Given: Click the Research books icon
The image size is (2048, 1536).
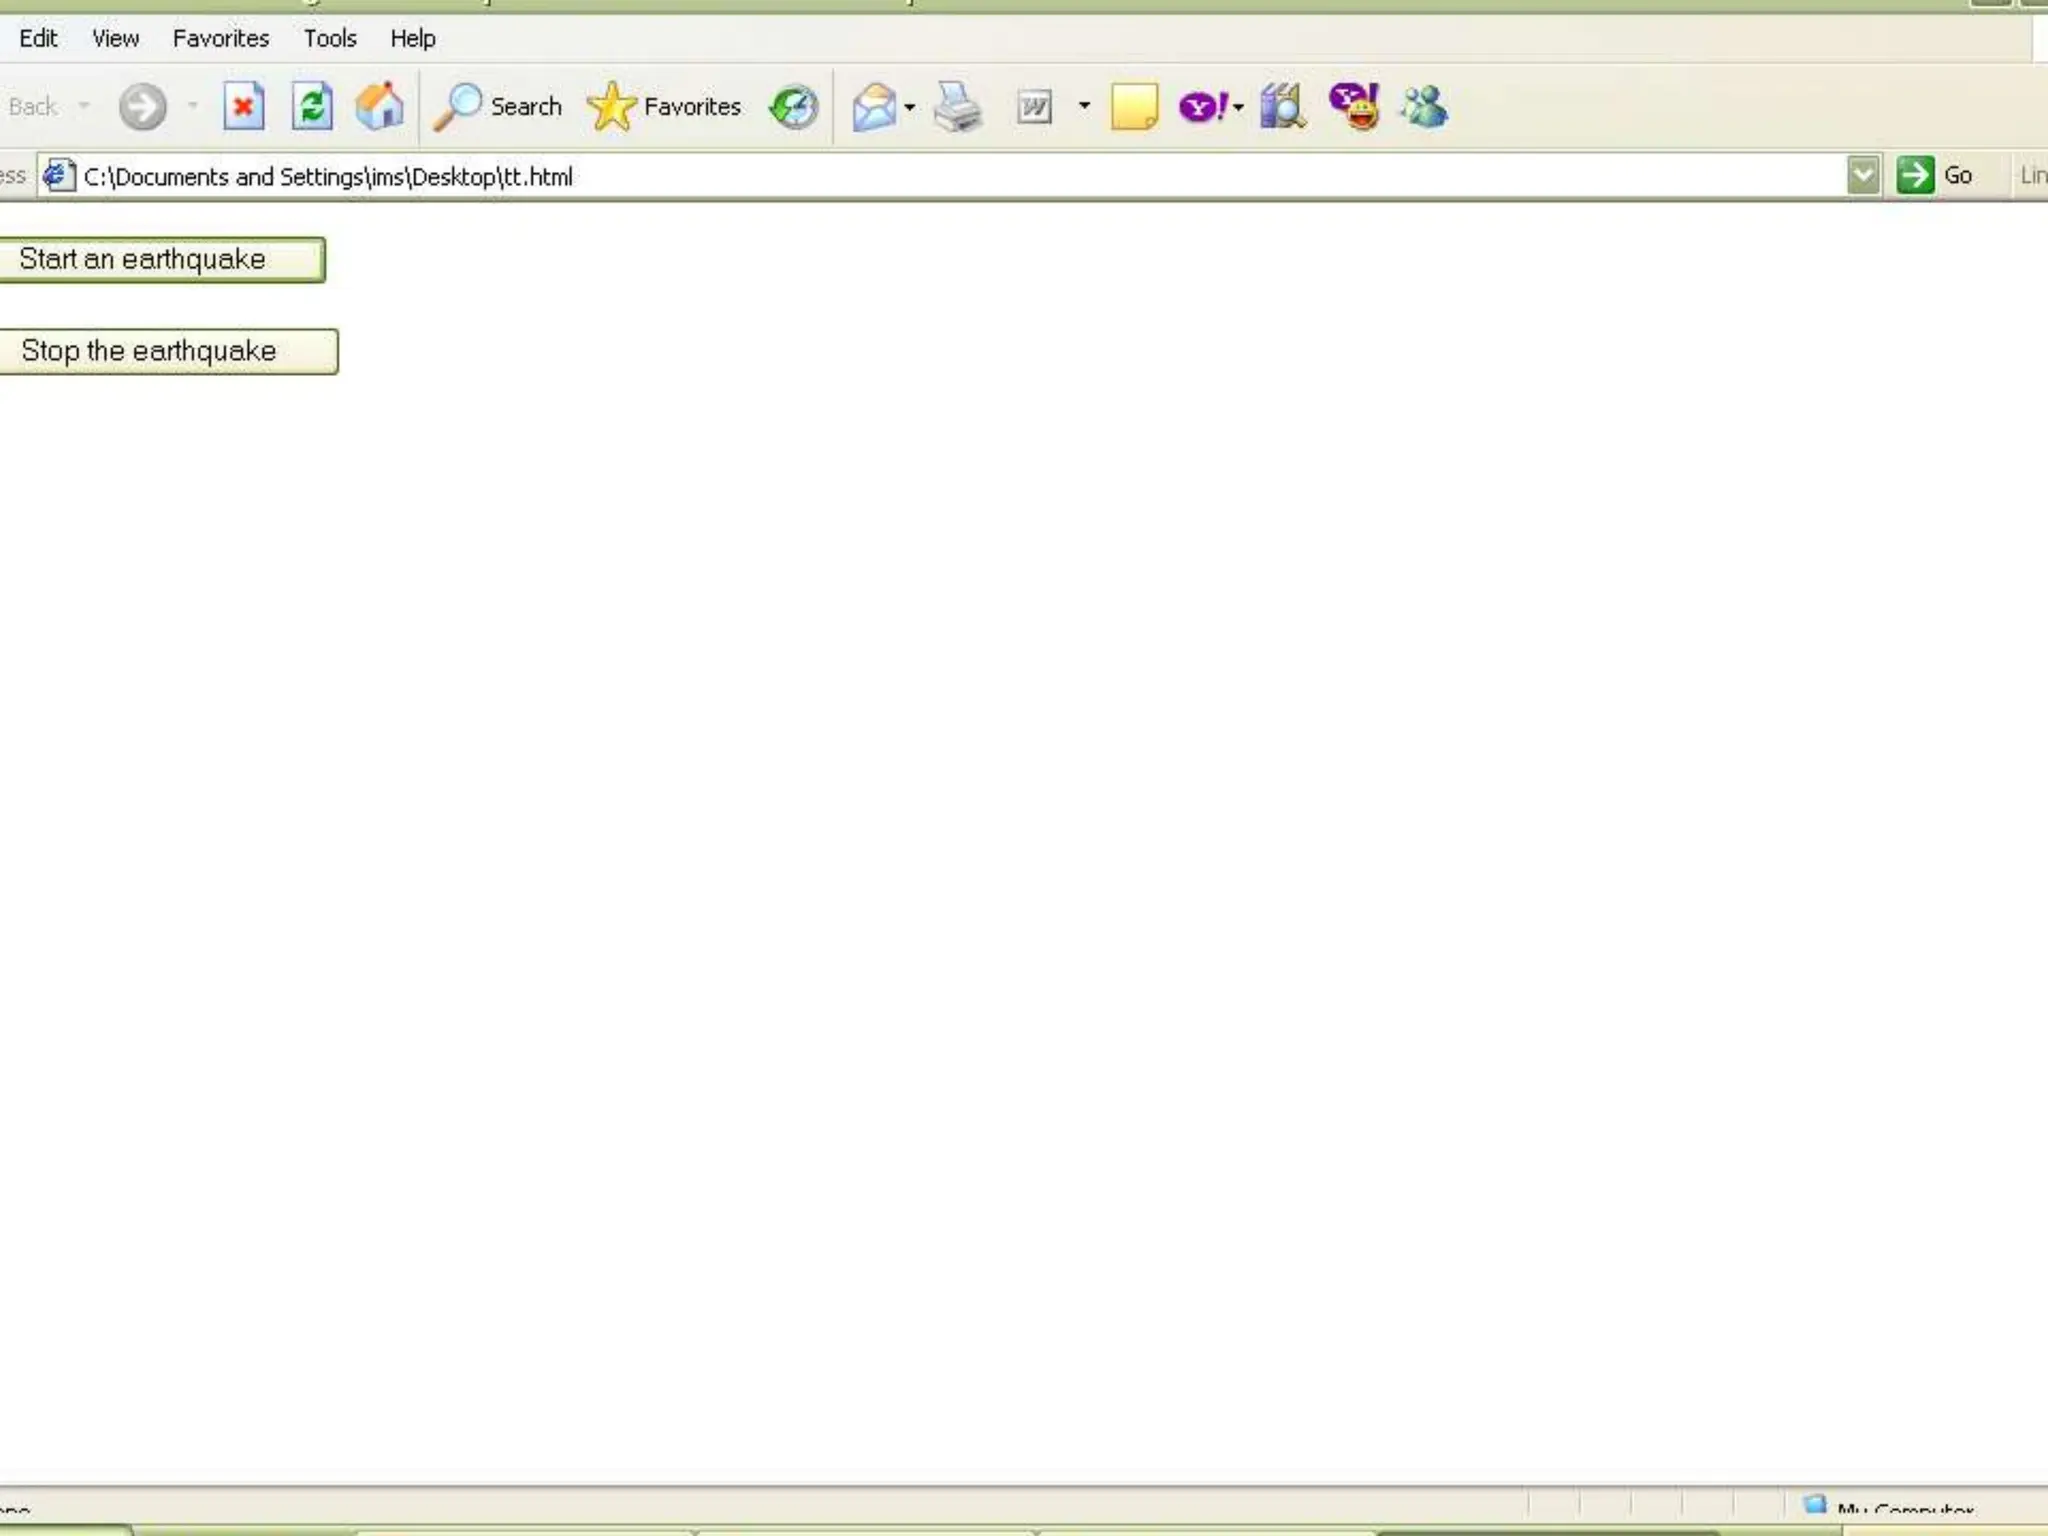Looking at the screenshot, I should click(1283, 106).
